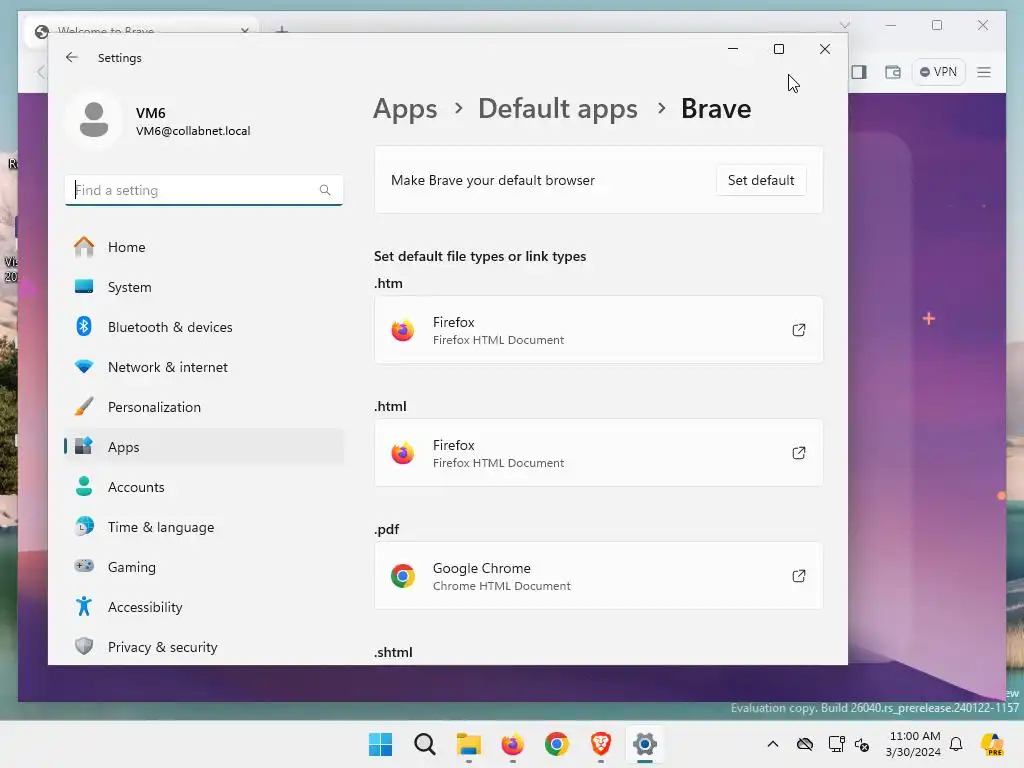Change the .htm Firefox default app
This screenshot has height=768, width=1024.
pos(598,330)
